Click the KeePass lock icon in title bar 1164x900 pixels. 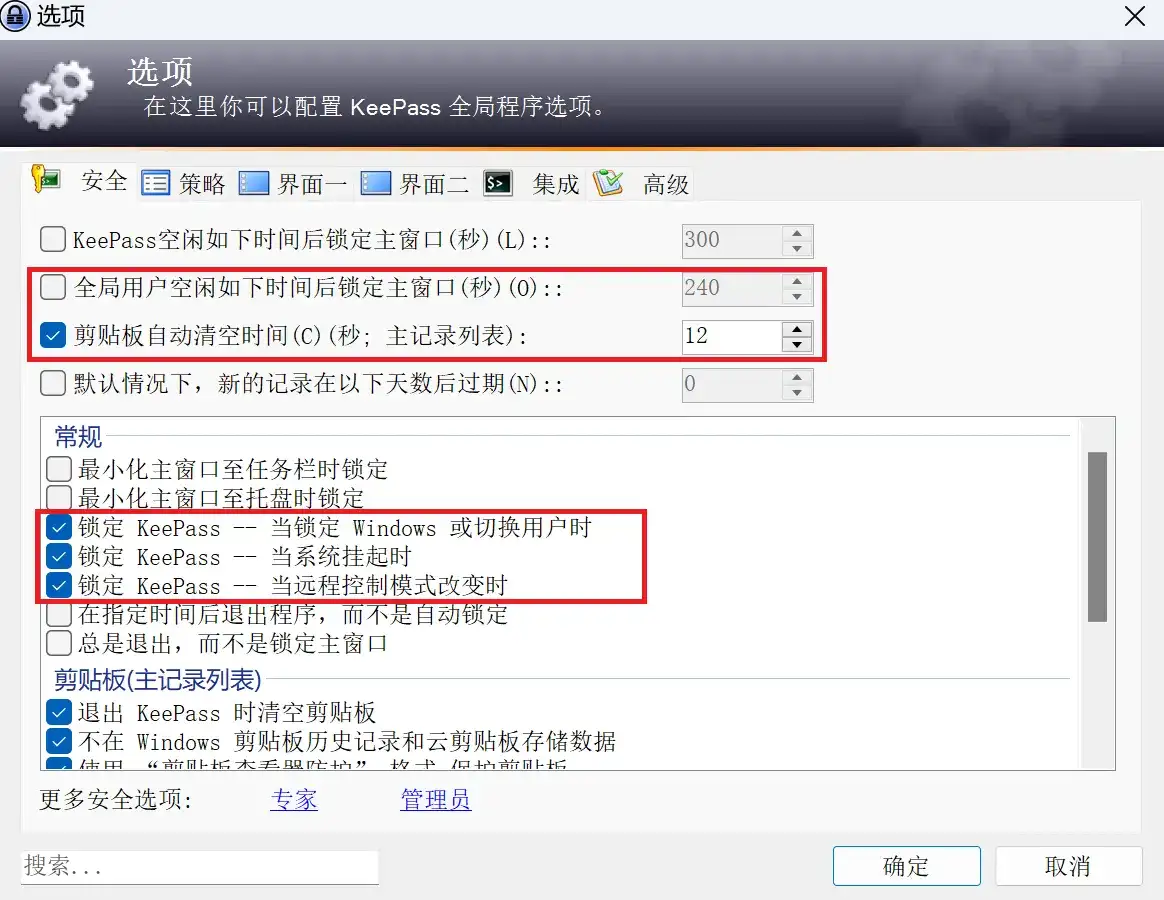click(x=15, y=16)
